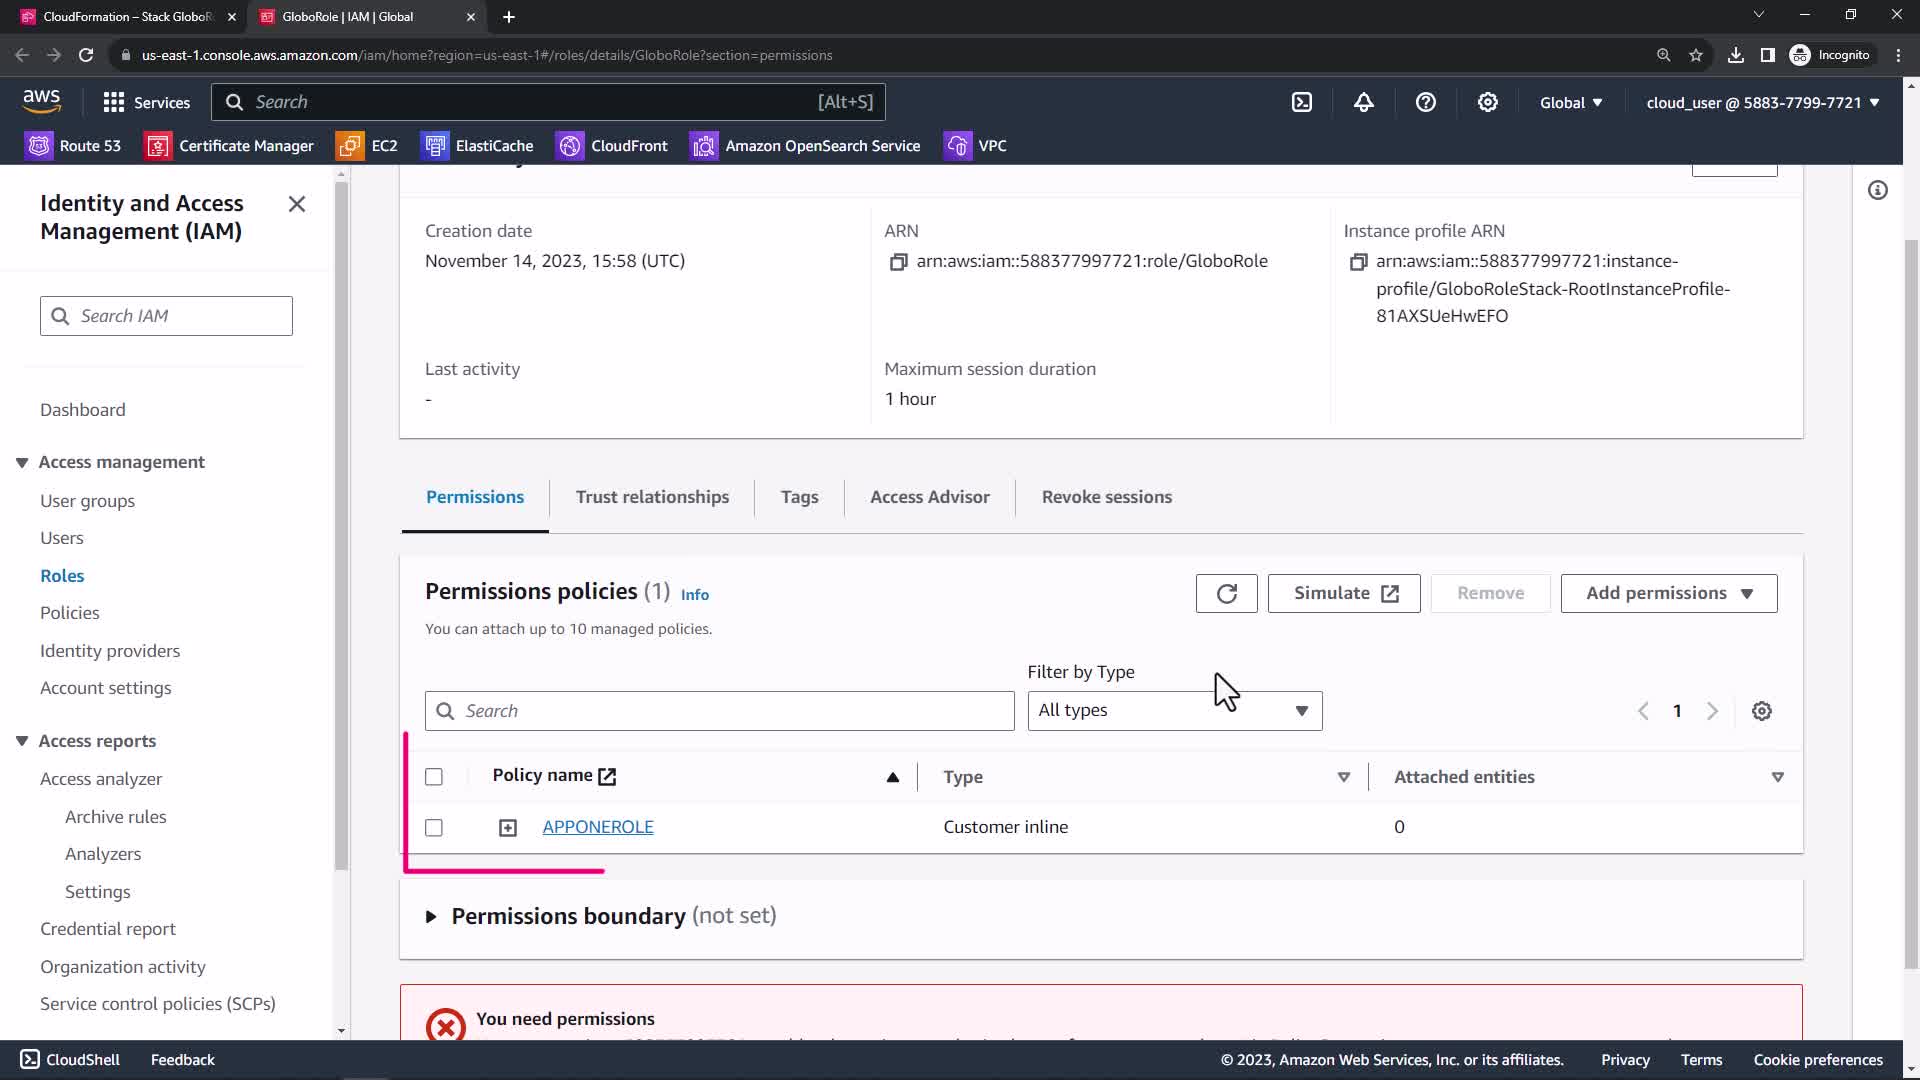This screenshot has width=1920, height=1080.
Task: Expand the Permissions boundary section
Action: coord(431,916)
